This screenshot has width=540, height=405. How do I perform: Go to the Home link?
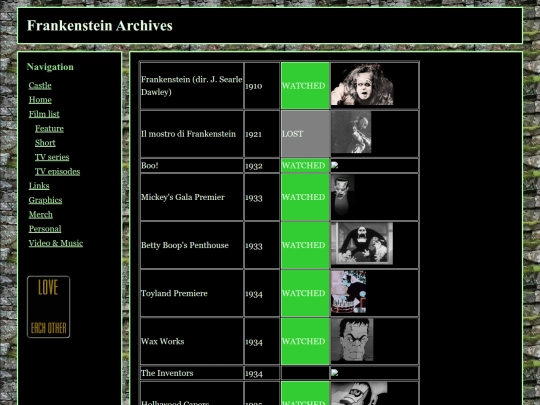(x=40, y=100)
